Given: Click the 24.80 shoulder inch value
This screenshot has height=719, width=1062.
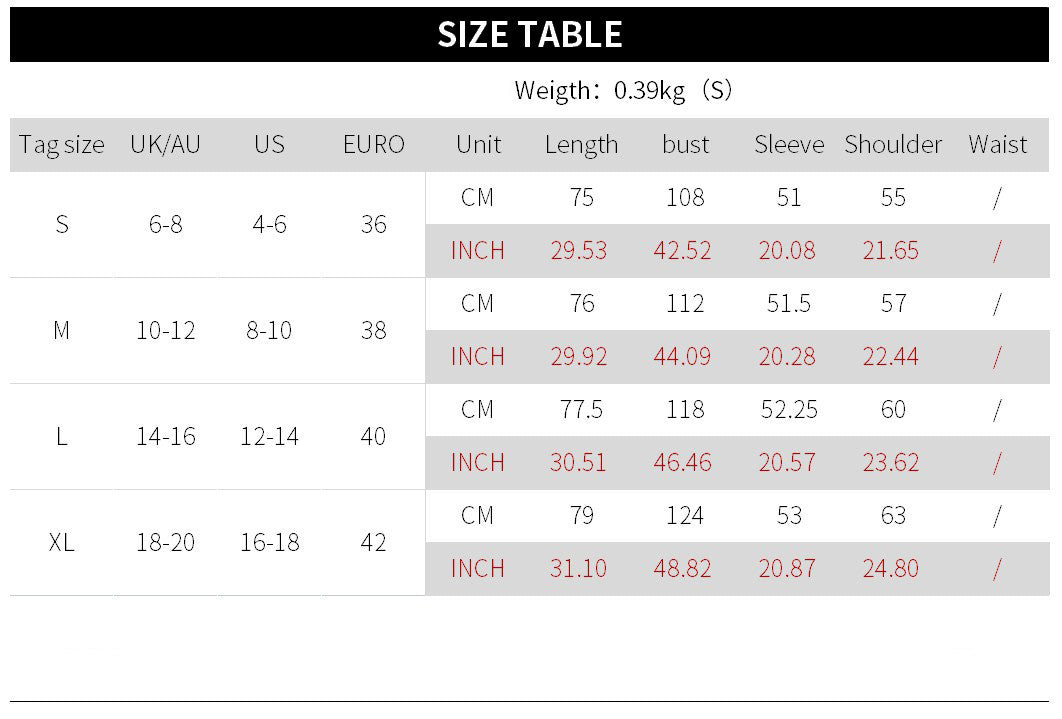Looking at the screenshot, I should pos(891,569).
